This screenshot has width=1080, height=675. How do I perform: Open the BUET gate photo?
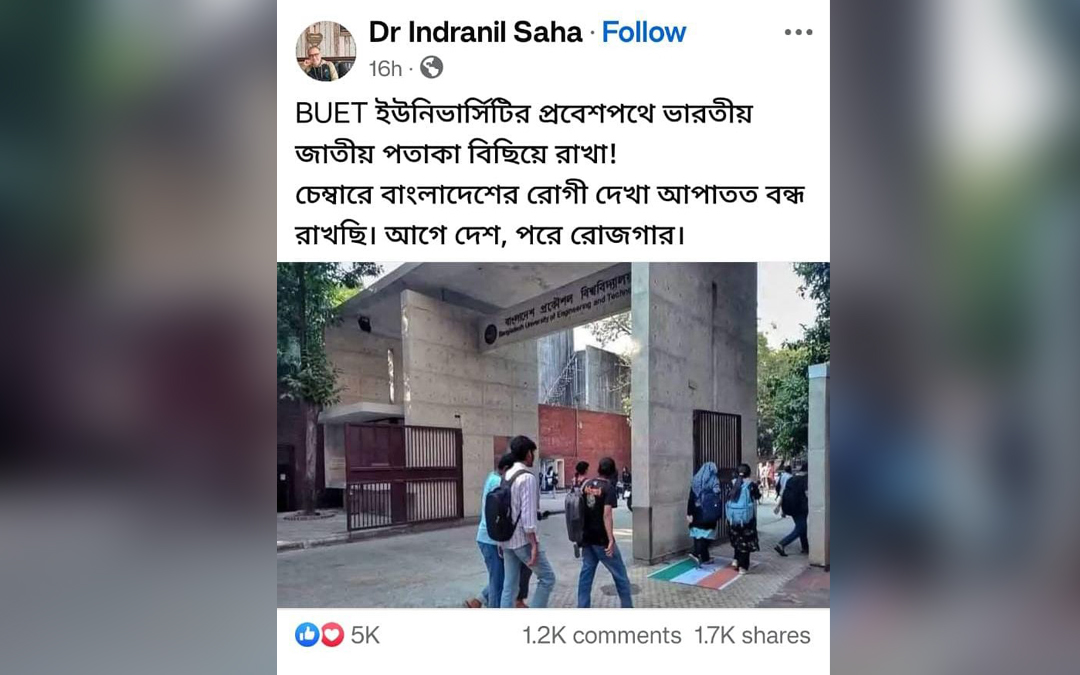[x=553, y=435]
